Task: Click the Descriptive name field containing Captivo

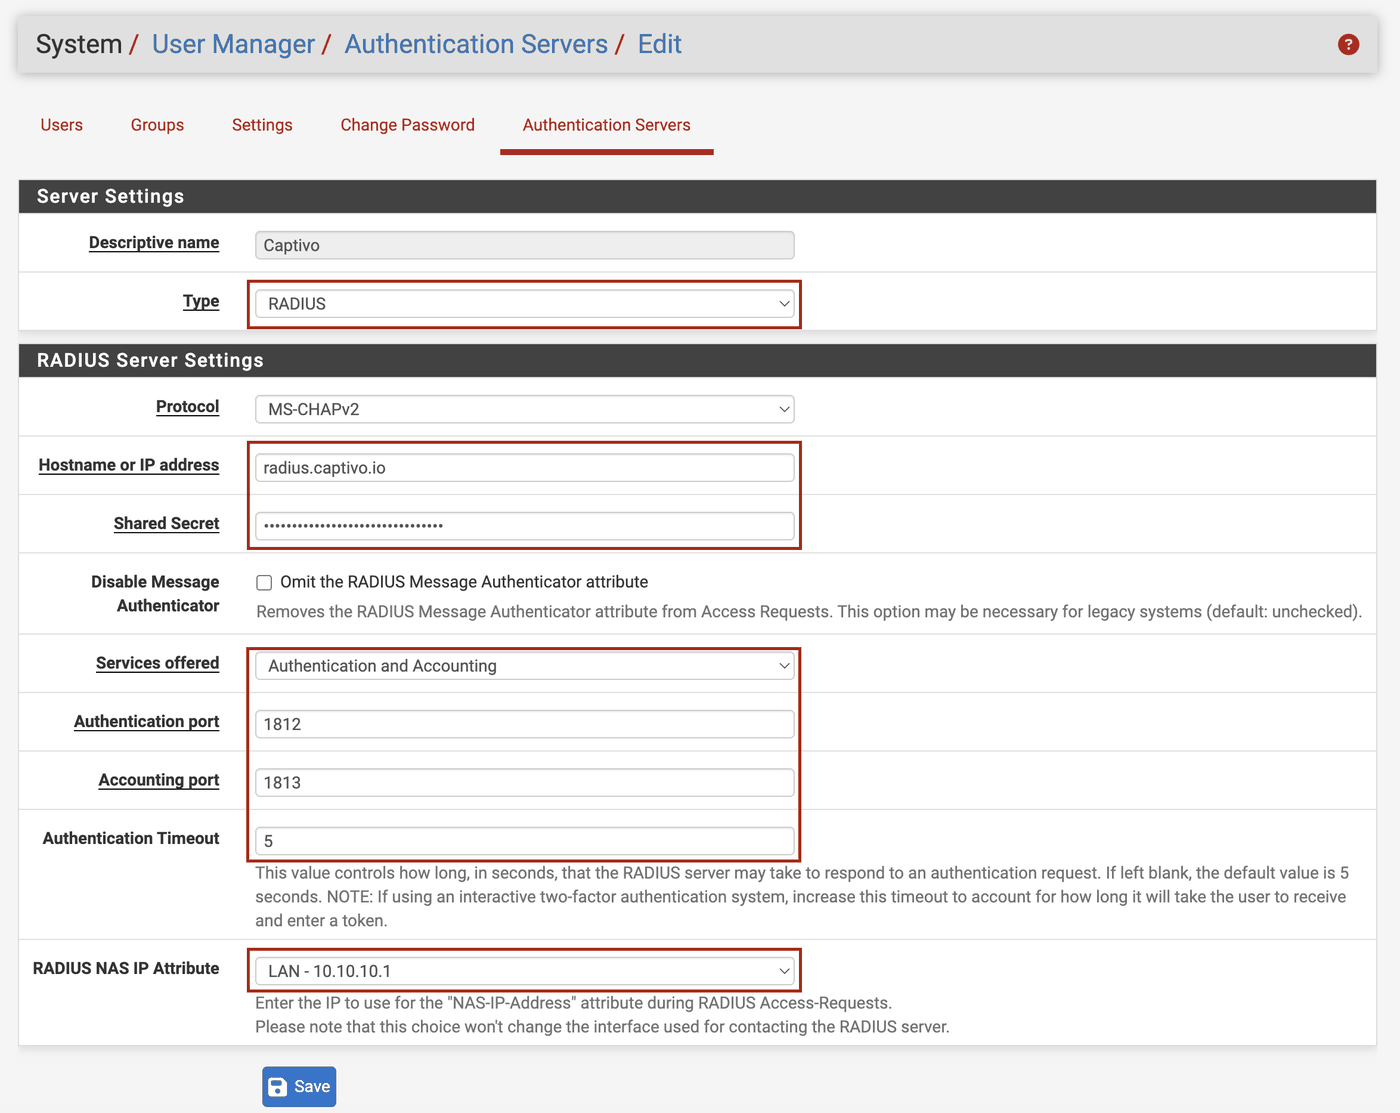Action: tap(525, 246)
